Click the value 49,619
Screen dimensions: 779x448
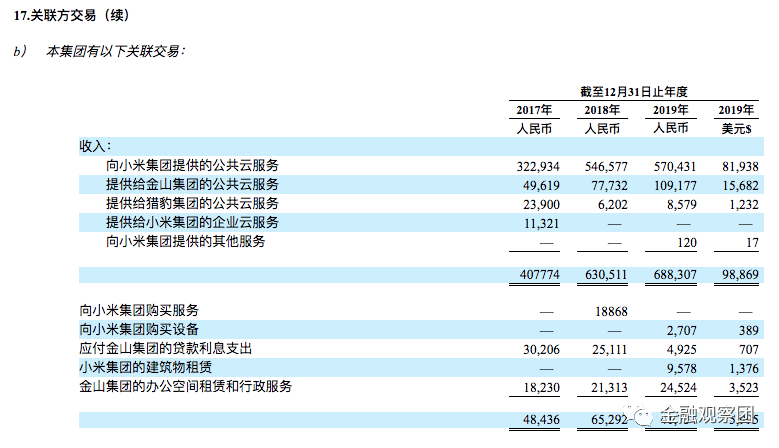point(541,186)
